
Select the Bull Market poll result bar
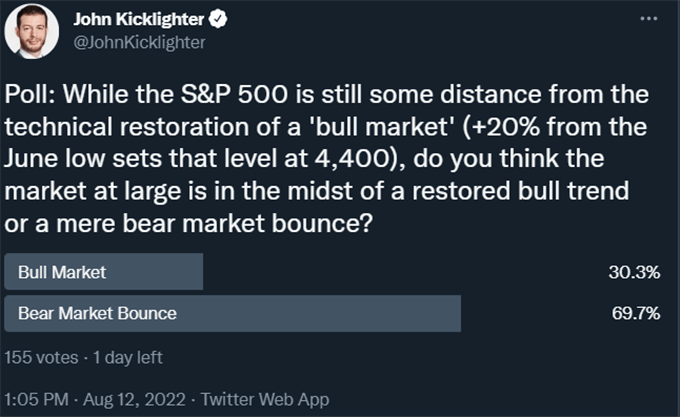pos(104,272)
